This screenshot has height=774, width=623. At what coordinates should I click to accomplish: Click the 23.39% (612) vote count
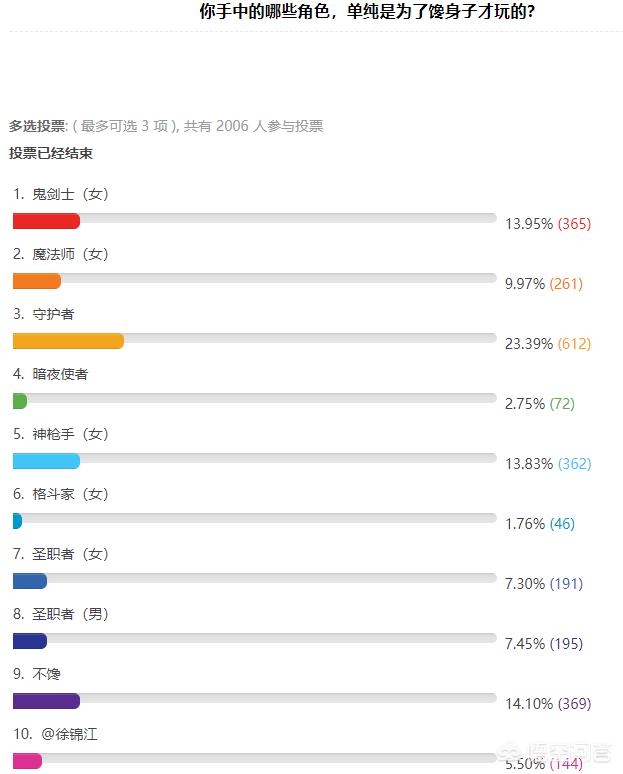pyautogui.click(x=547, y=344)
